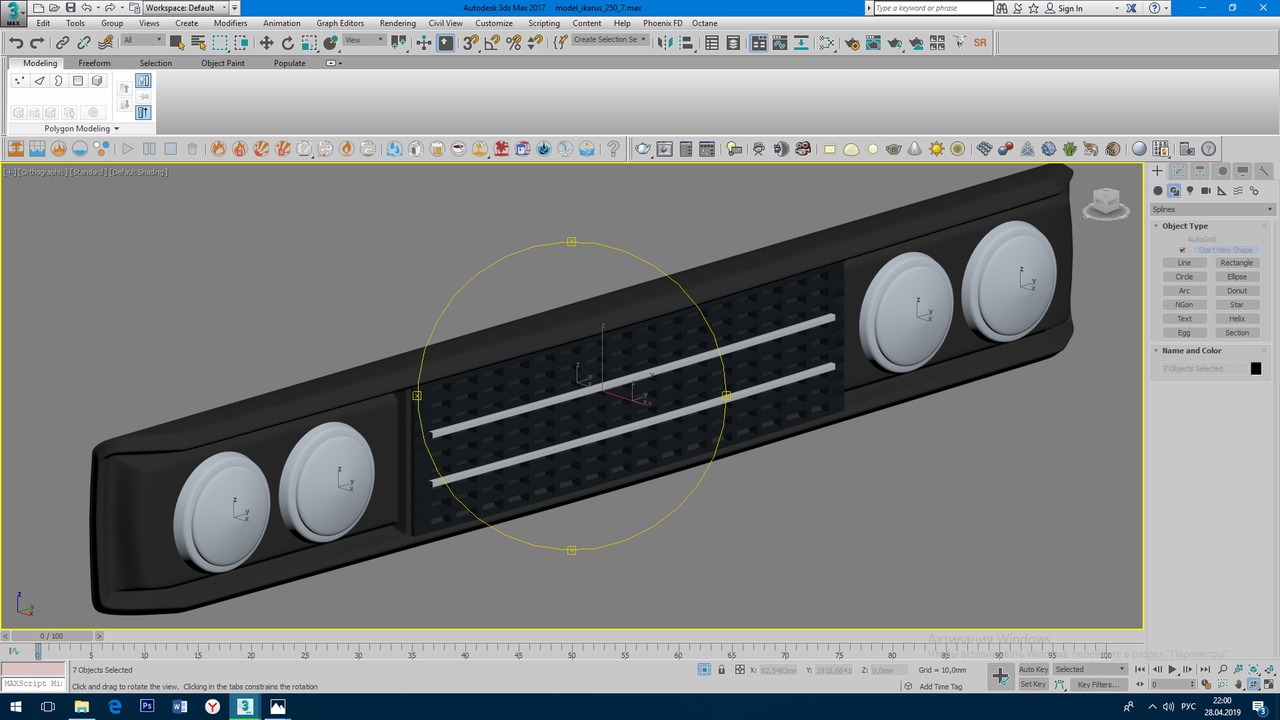Toggle the selection lock padlock
Screen dimensions: 1280x720
[721, 670]
